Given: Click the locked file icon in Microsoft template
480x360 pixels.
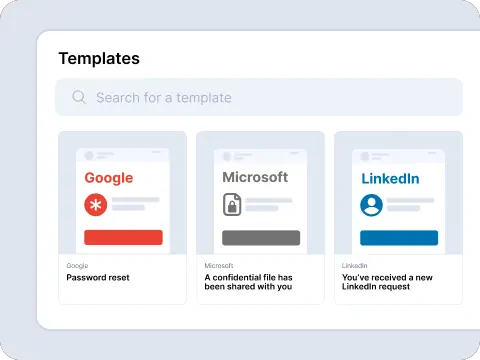Looking at the screenshot, I should pos(232,204).
